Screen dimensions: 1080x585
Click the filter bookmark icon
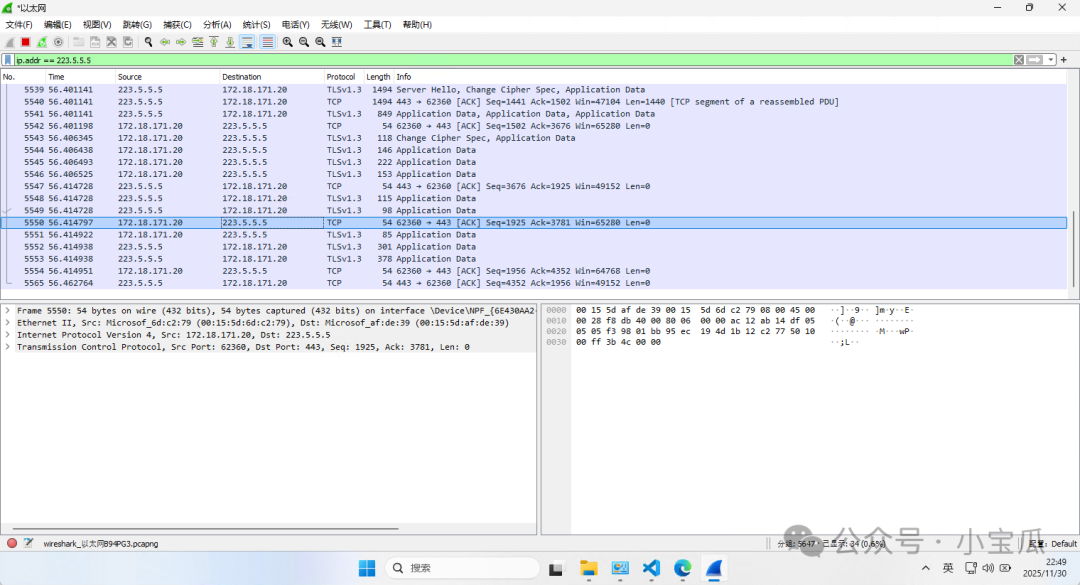tap(8, 60)
